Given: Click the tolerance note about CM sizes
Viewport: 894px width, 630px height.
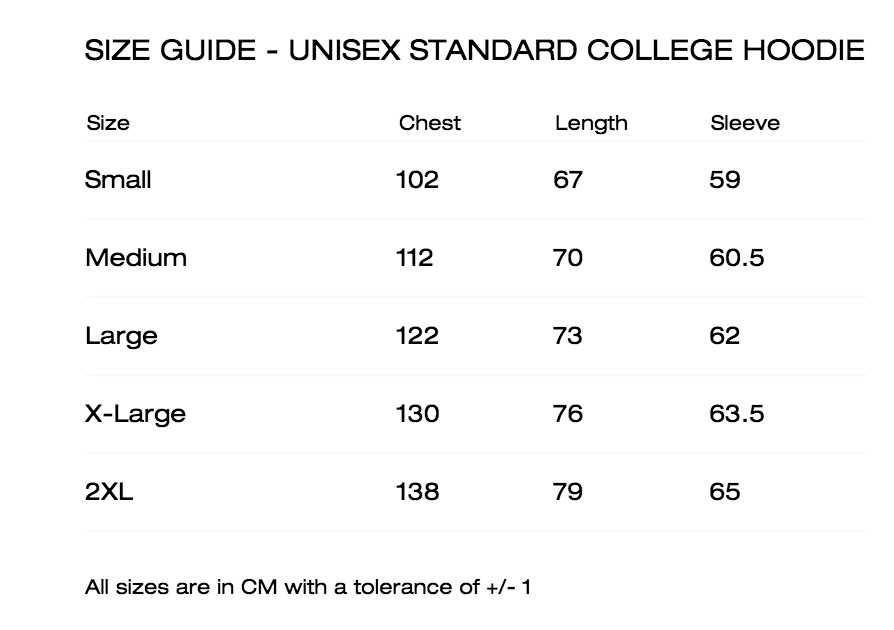Looking at the screenshot, I should pos(308,587).
